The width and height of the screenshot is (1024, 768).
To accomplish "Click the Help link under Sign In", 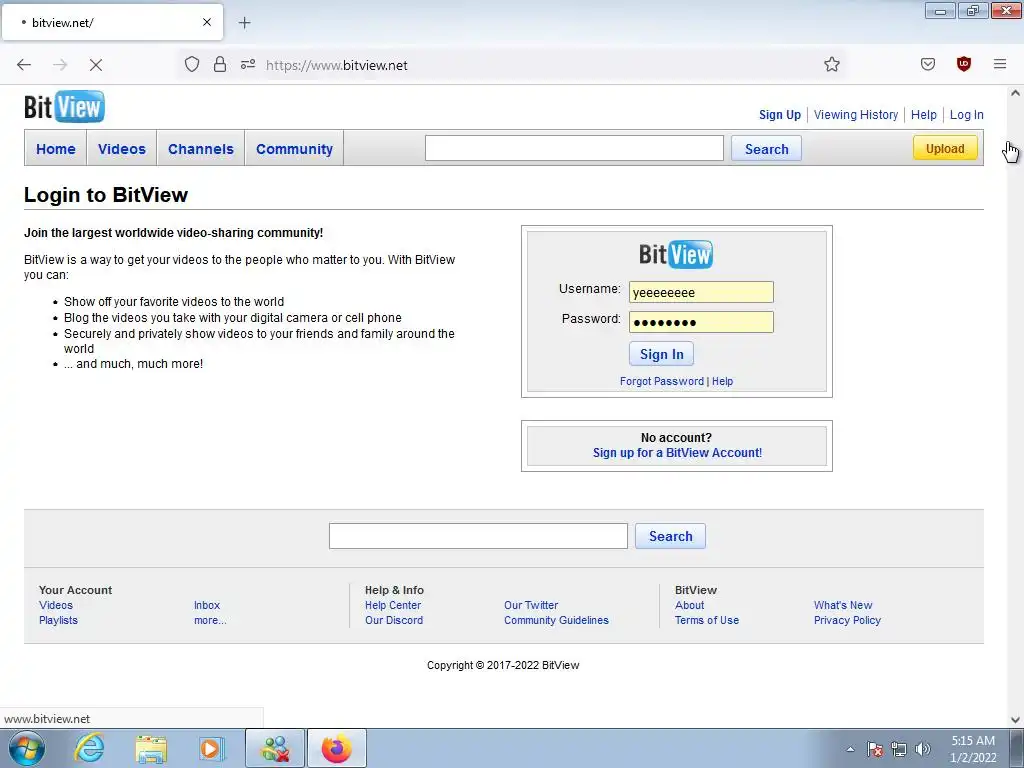I will [x=722, y=381].
